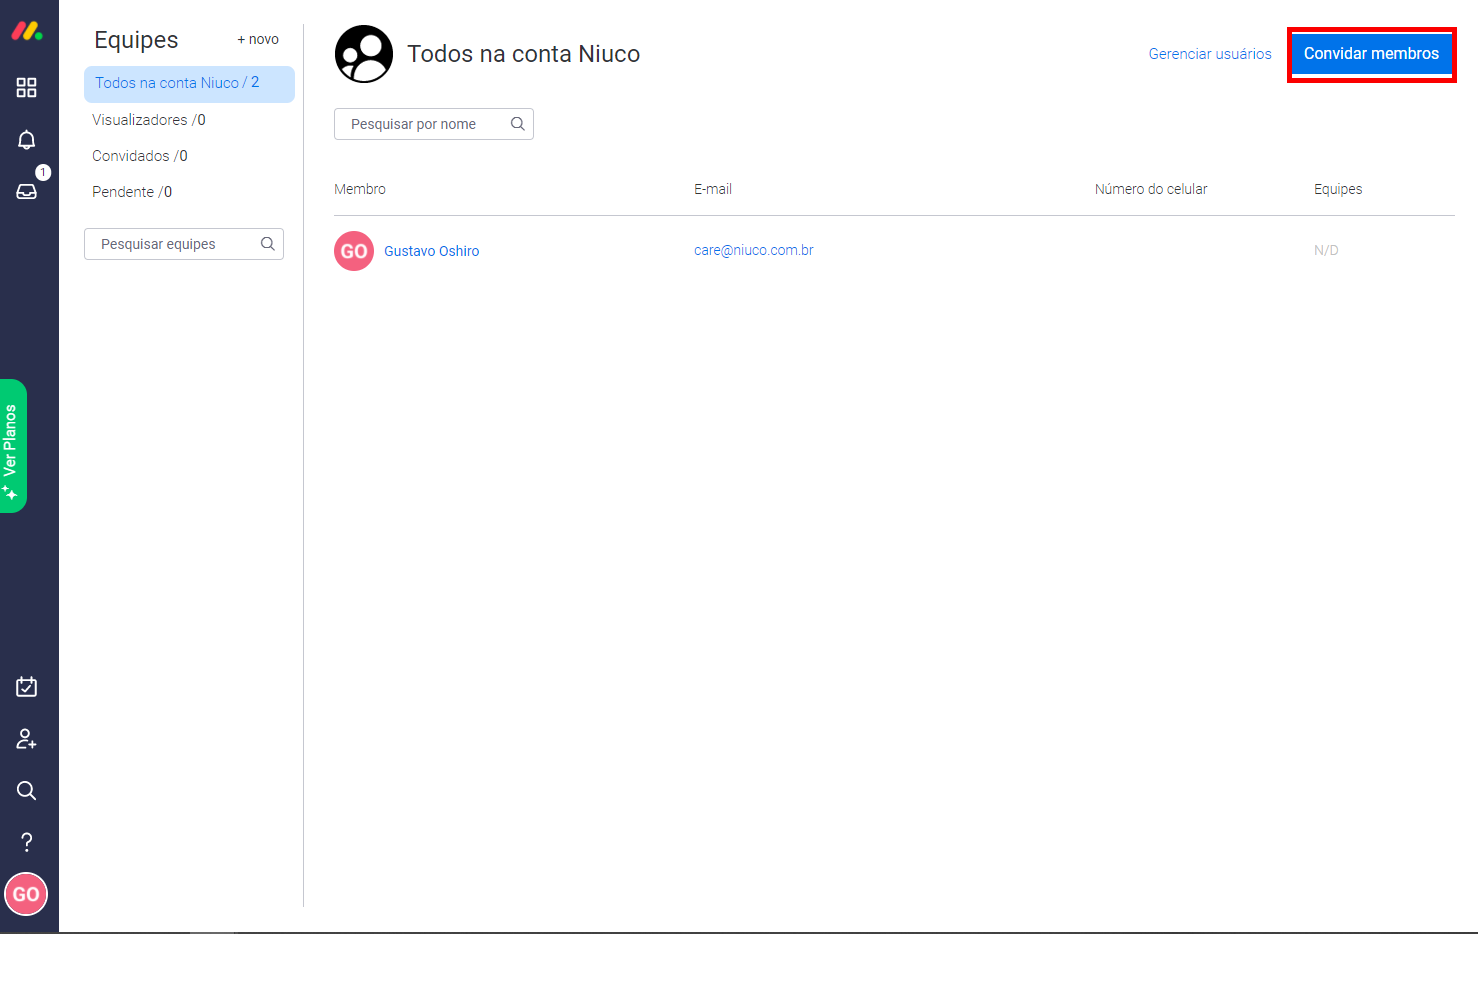Open the My Work calendar icon
The image size is (1478, 988).
27,687
